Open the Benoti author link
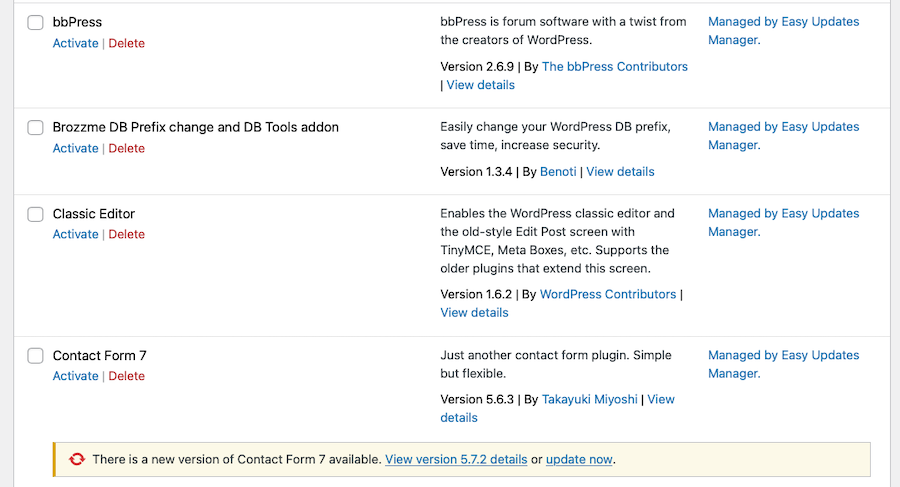Image resolution: width=900 pixels, height=487 pixels. tap(558, 172)
